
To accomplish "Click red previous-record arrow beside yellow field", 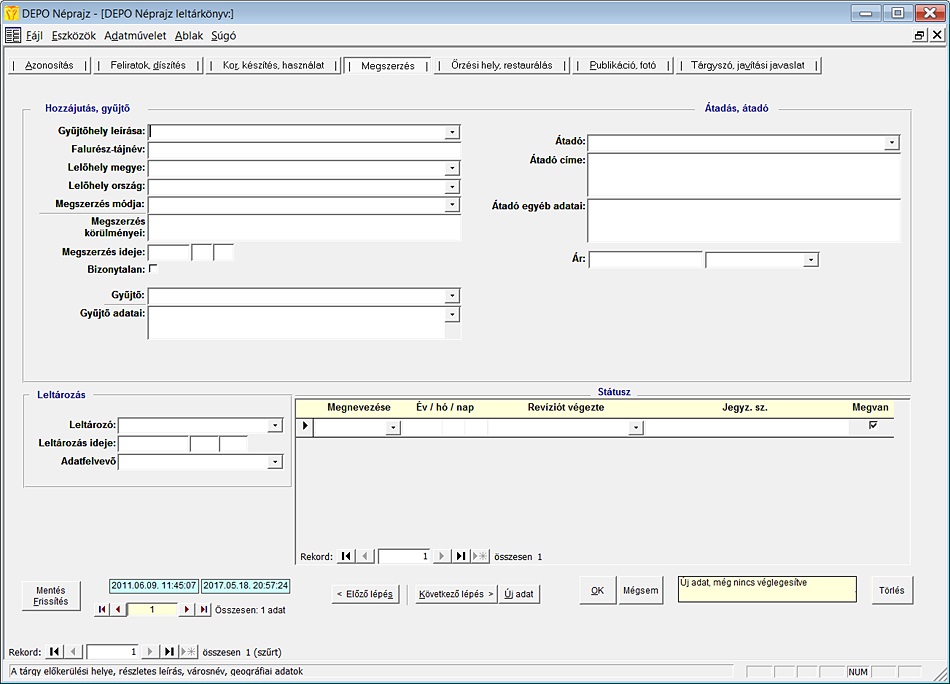I will [118, 609].
